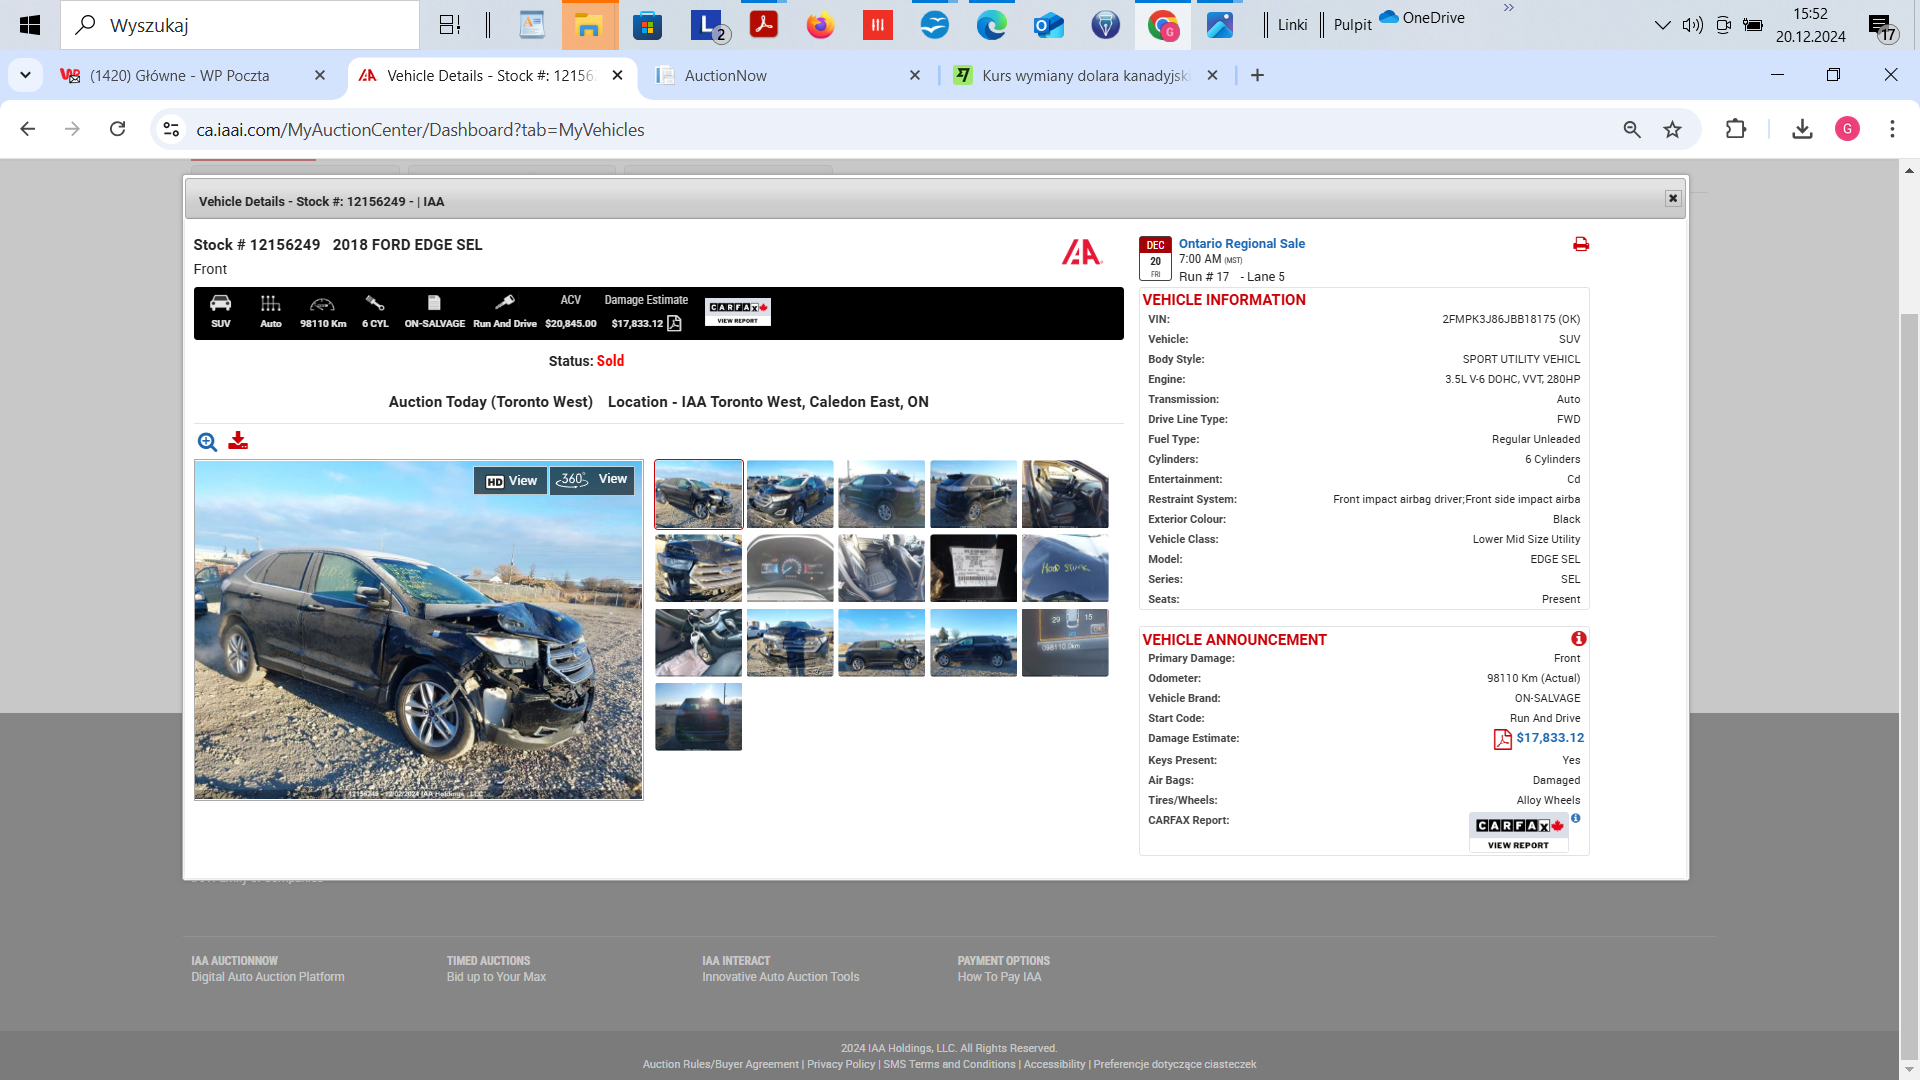Screen dimensions: 1920x1080
Task: Reload the current page
Action: coord(118,129)
